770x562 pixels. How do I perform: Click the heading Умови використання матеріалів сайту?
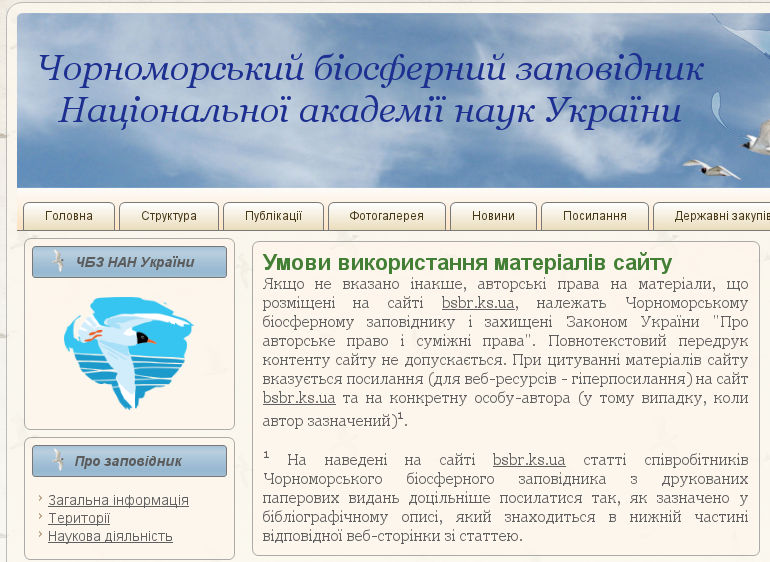pyautogui.click(x=467, y=262)
